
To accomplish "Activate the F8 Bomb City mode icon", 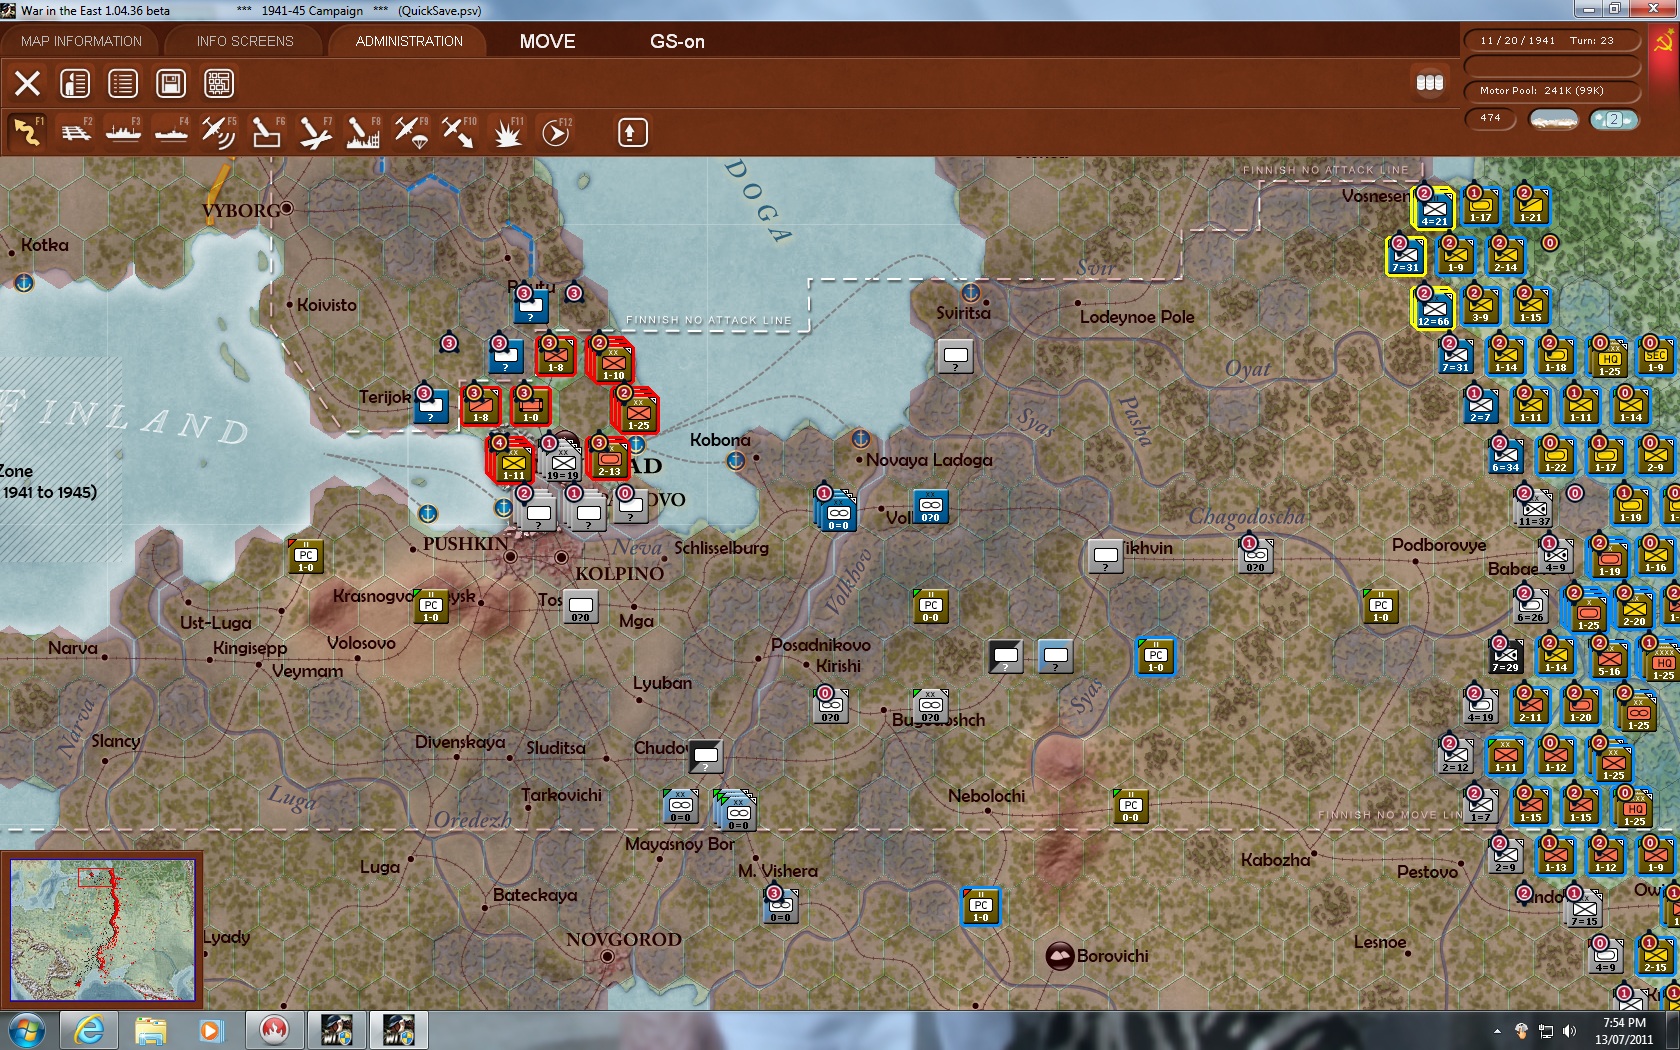I will (363, 132).
